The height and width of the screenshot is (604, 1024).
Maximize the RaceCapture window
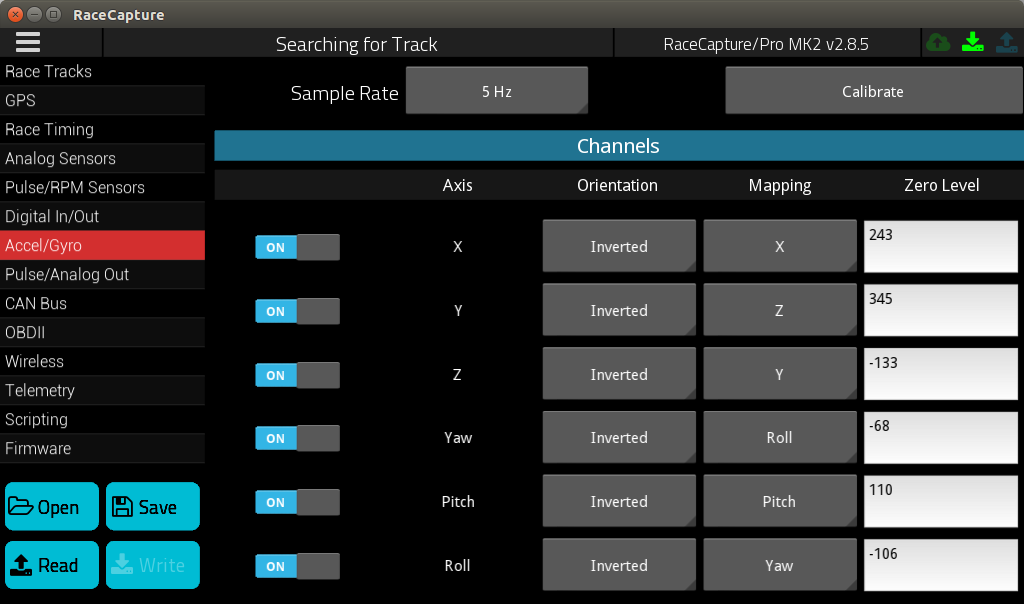pos(54,14)
